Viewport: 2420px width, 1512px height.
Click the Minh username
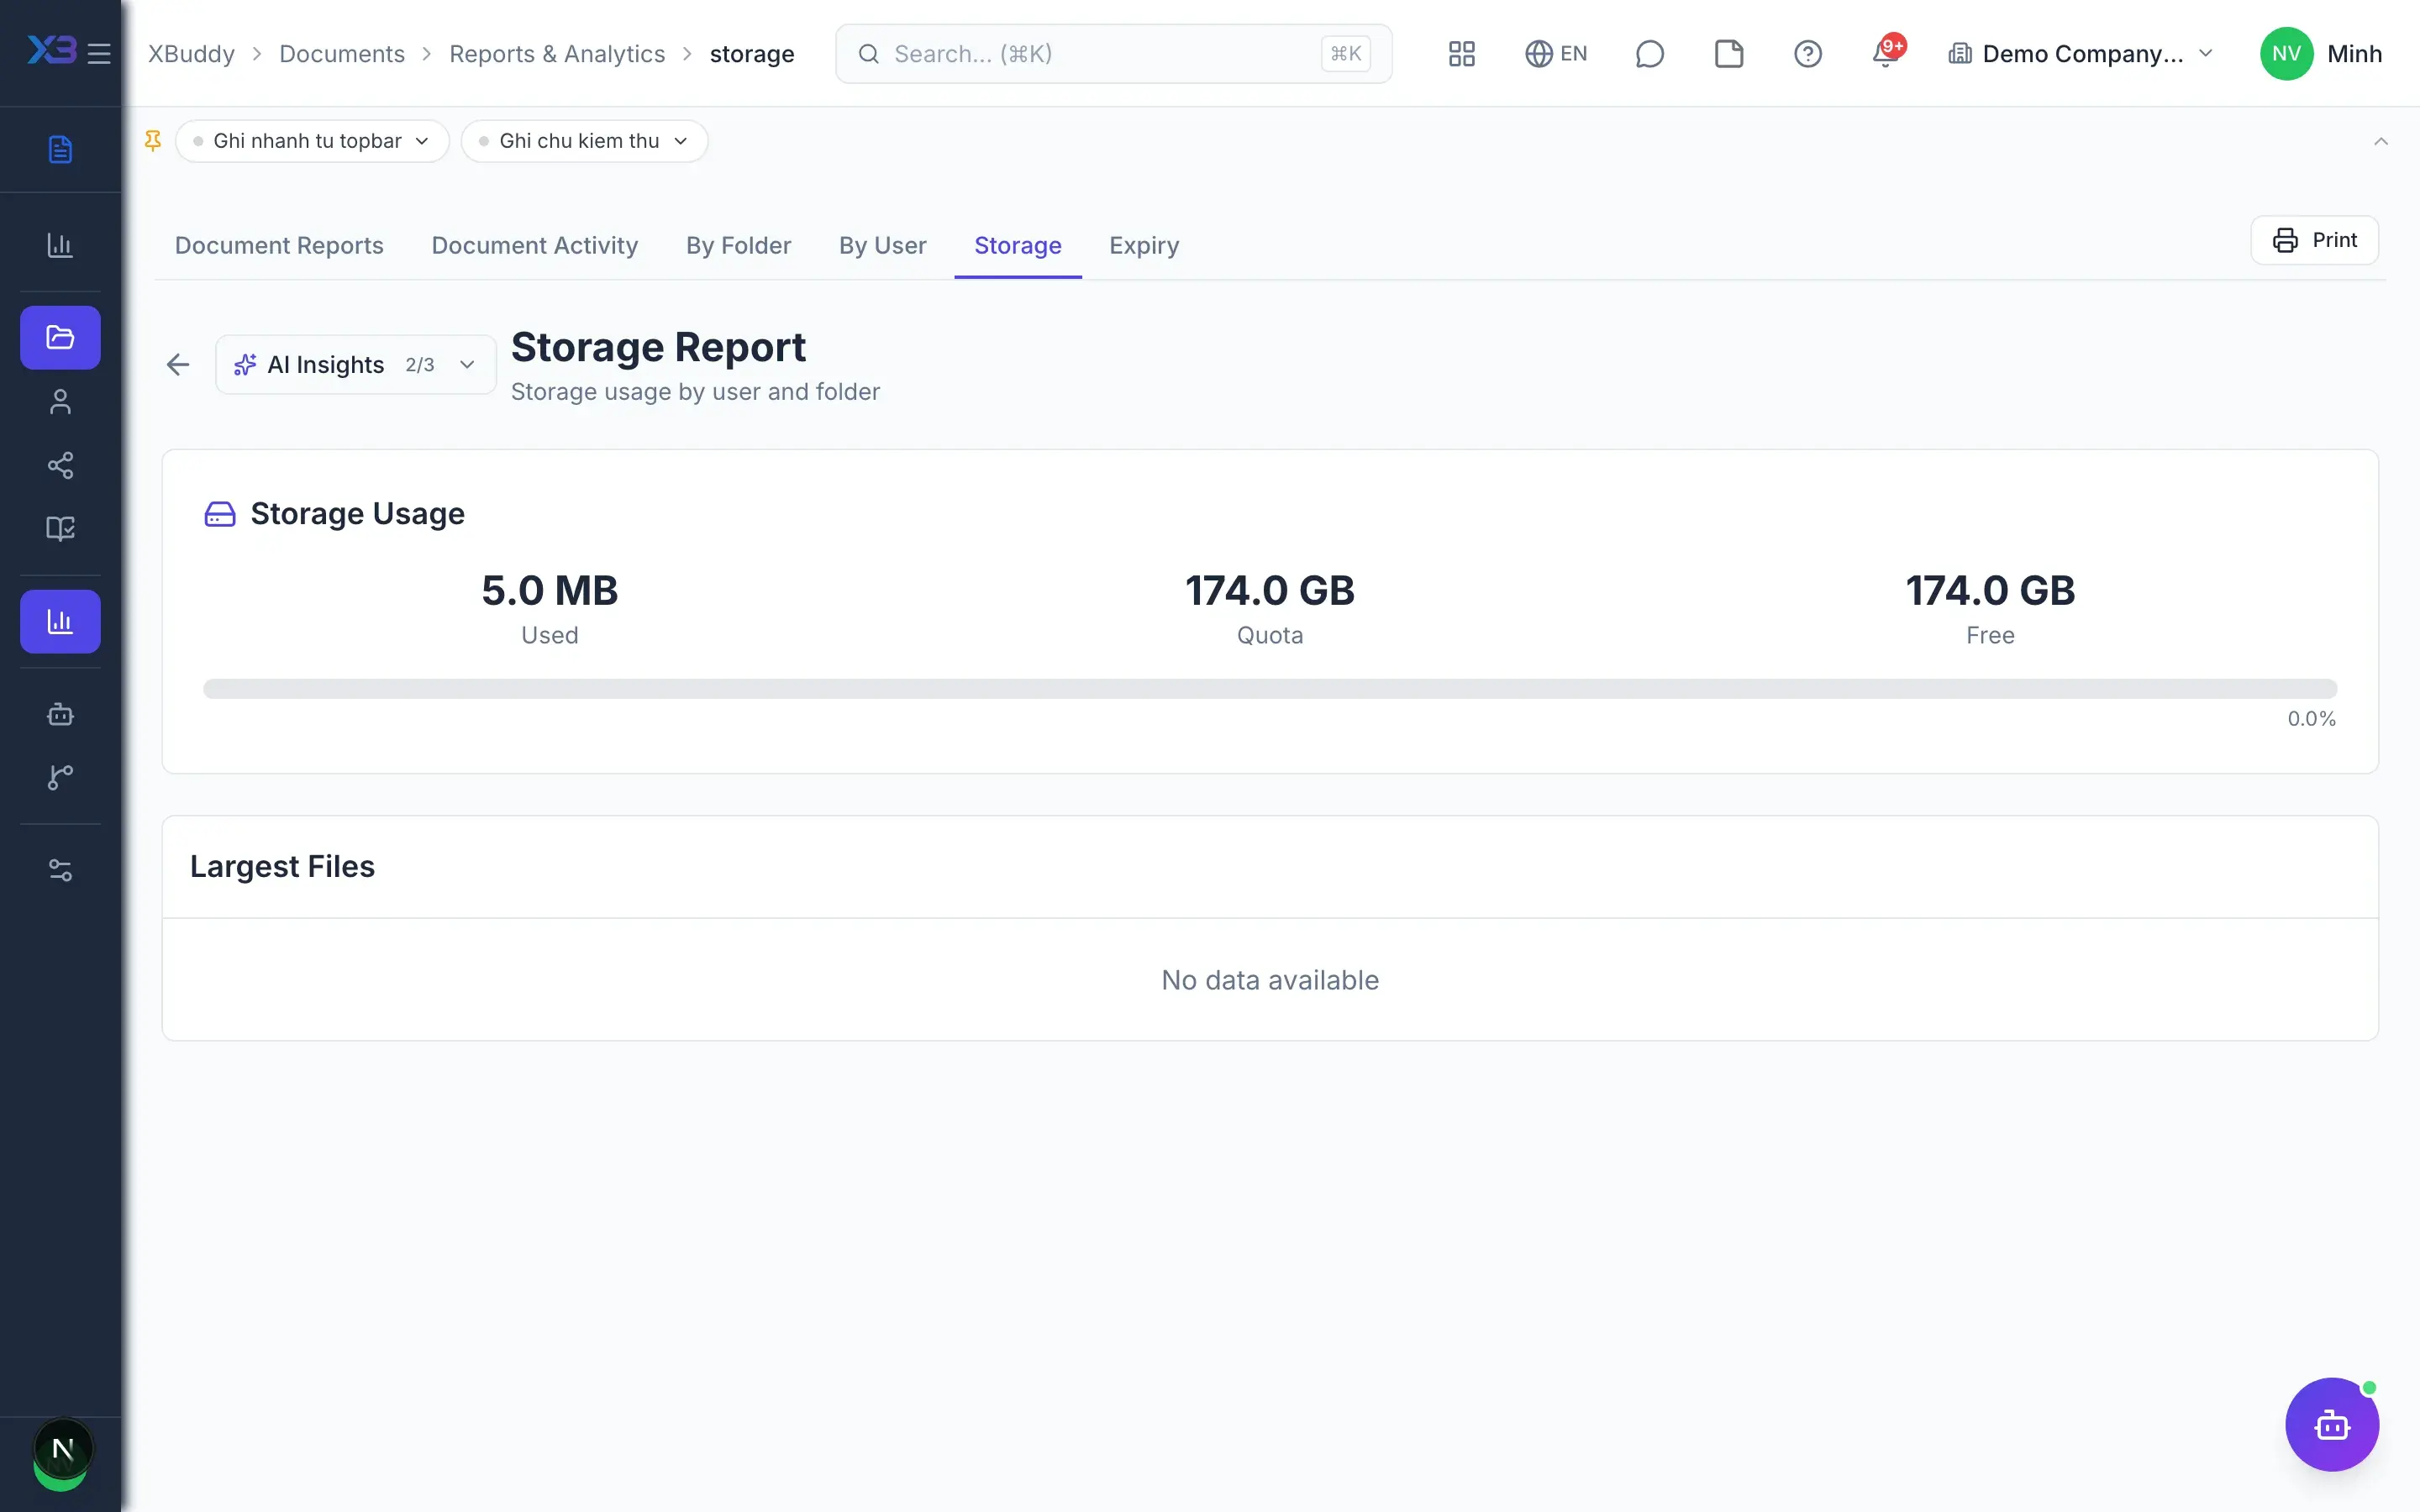(2354, 54)
